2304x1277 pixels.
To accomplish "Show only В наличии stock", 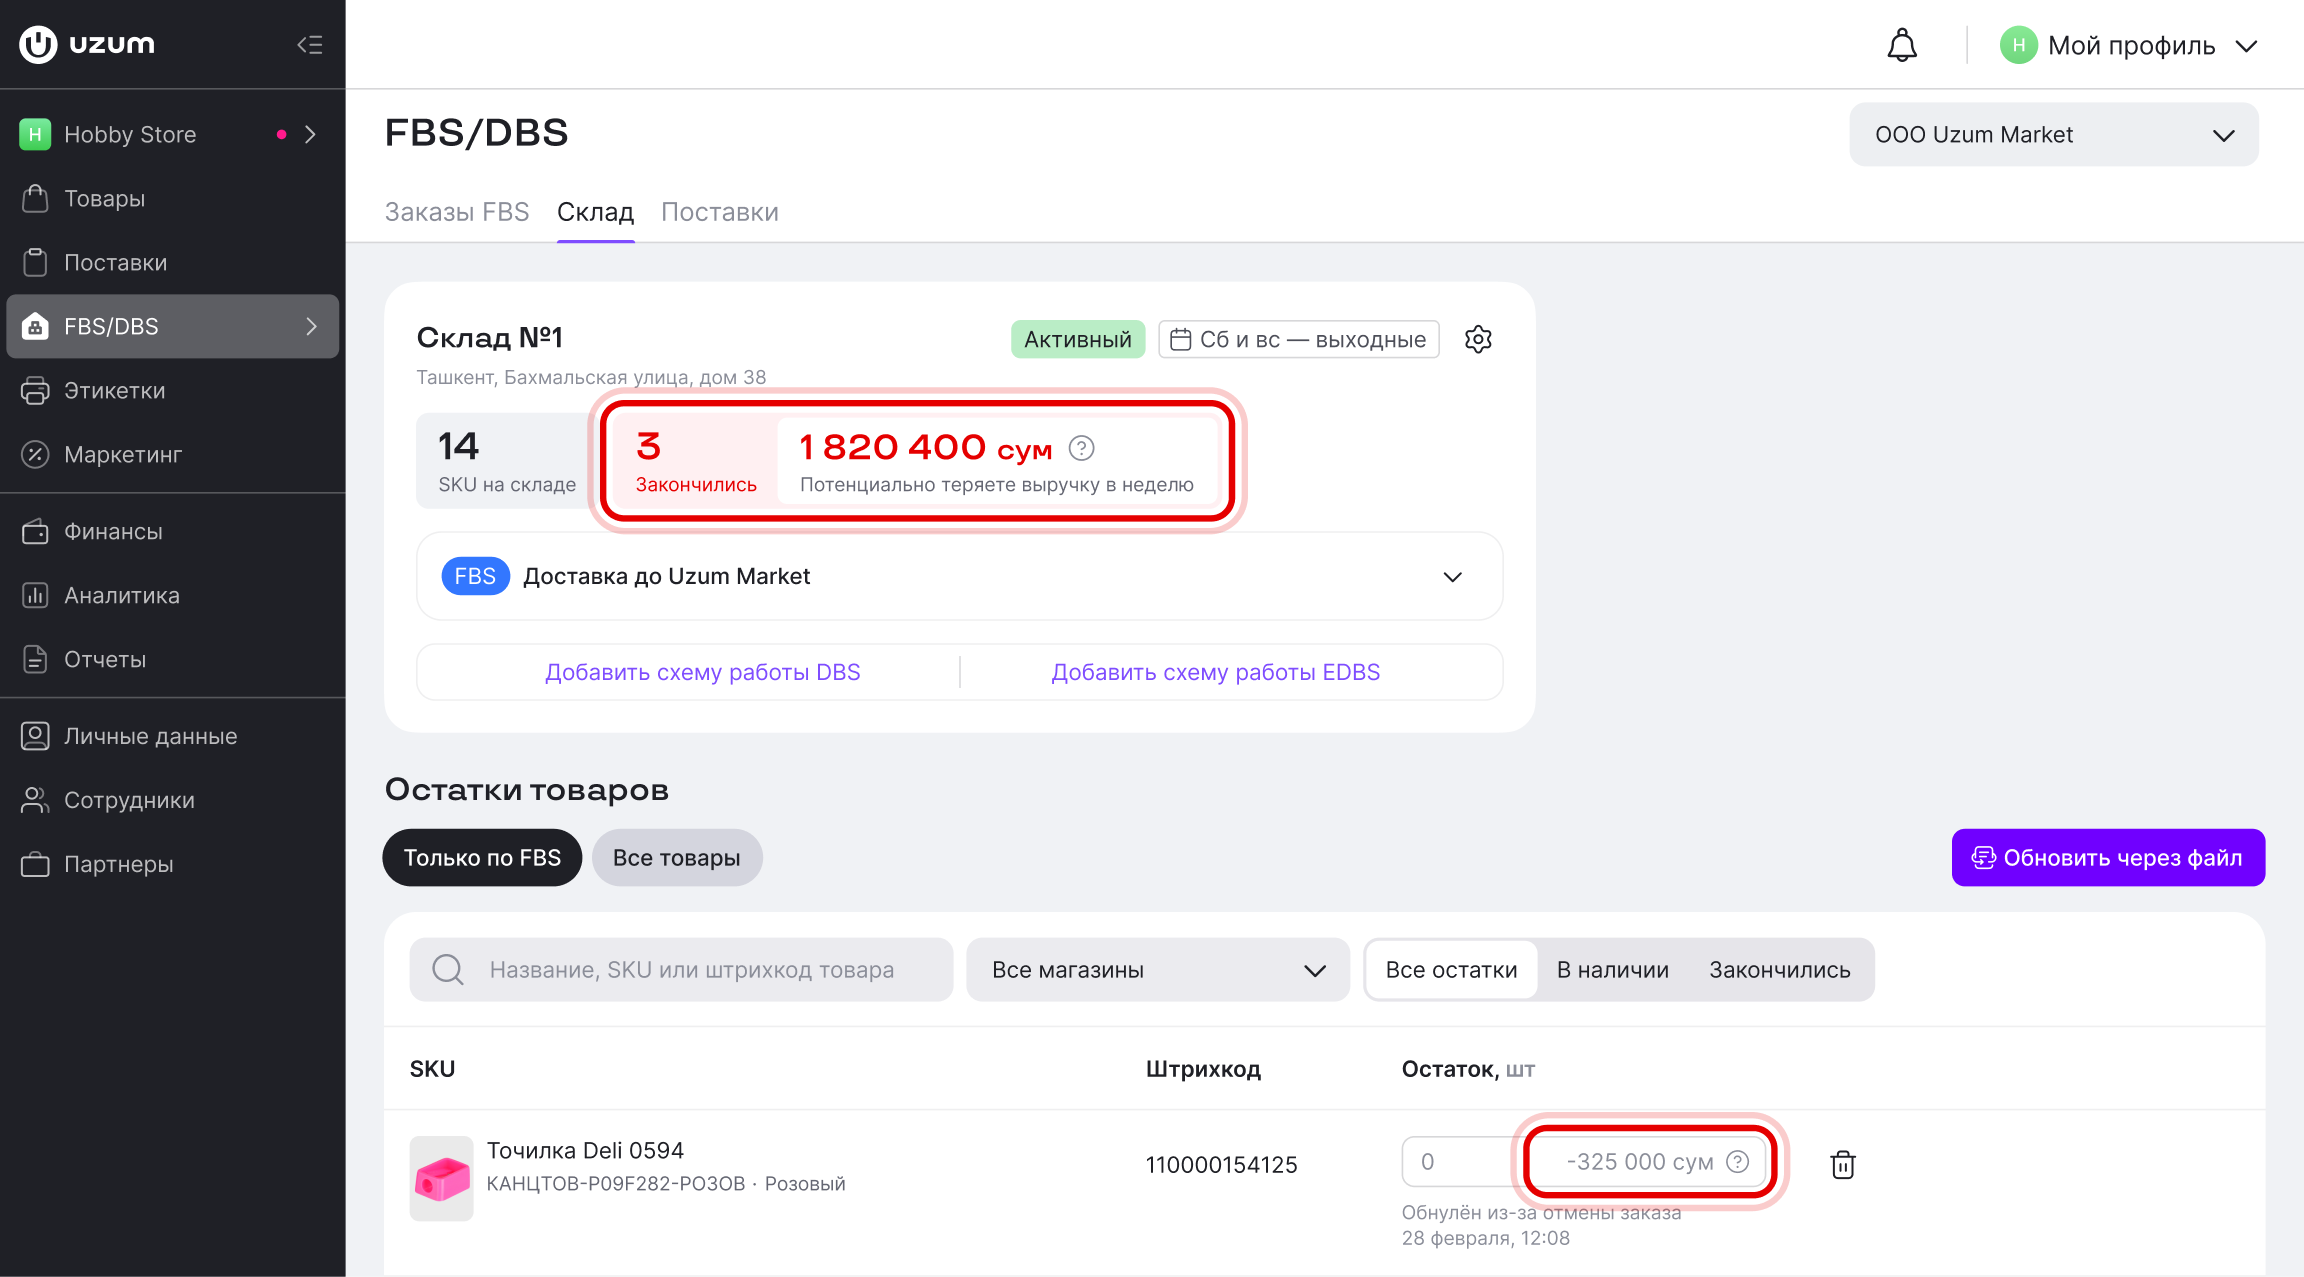I will 1613,969.
